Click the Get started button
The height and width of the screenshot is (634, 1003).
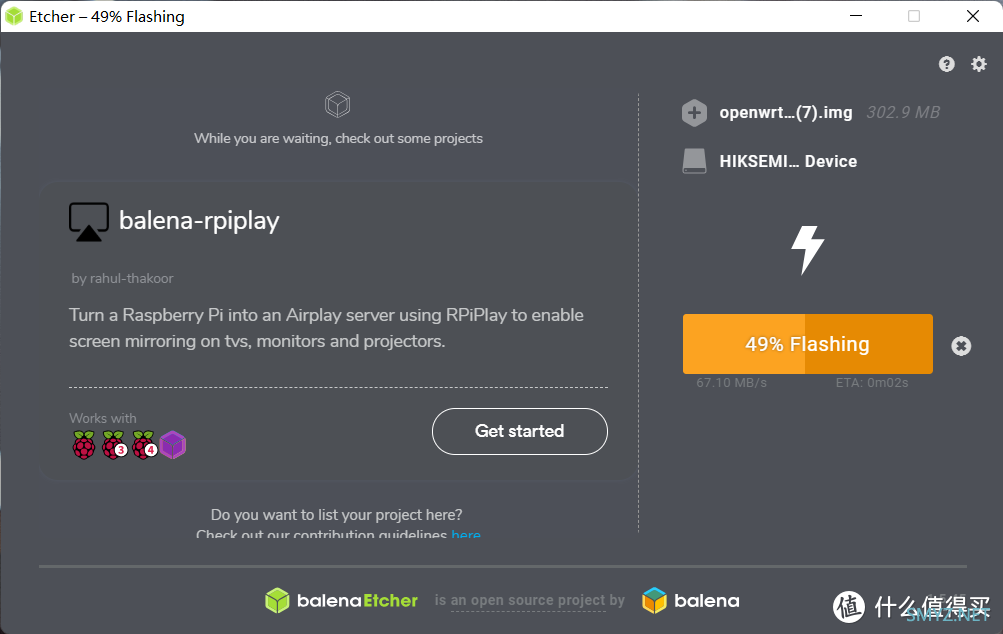click(x=519, y=431)
